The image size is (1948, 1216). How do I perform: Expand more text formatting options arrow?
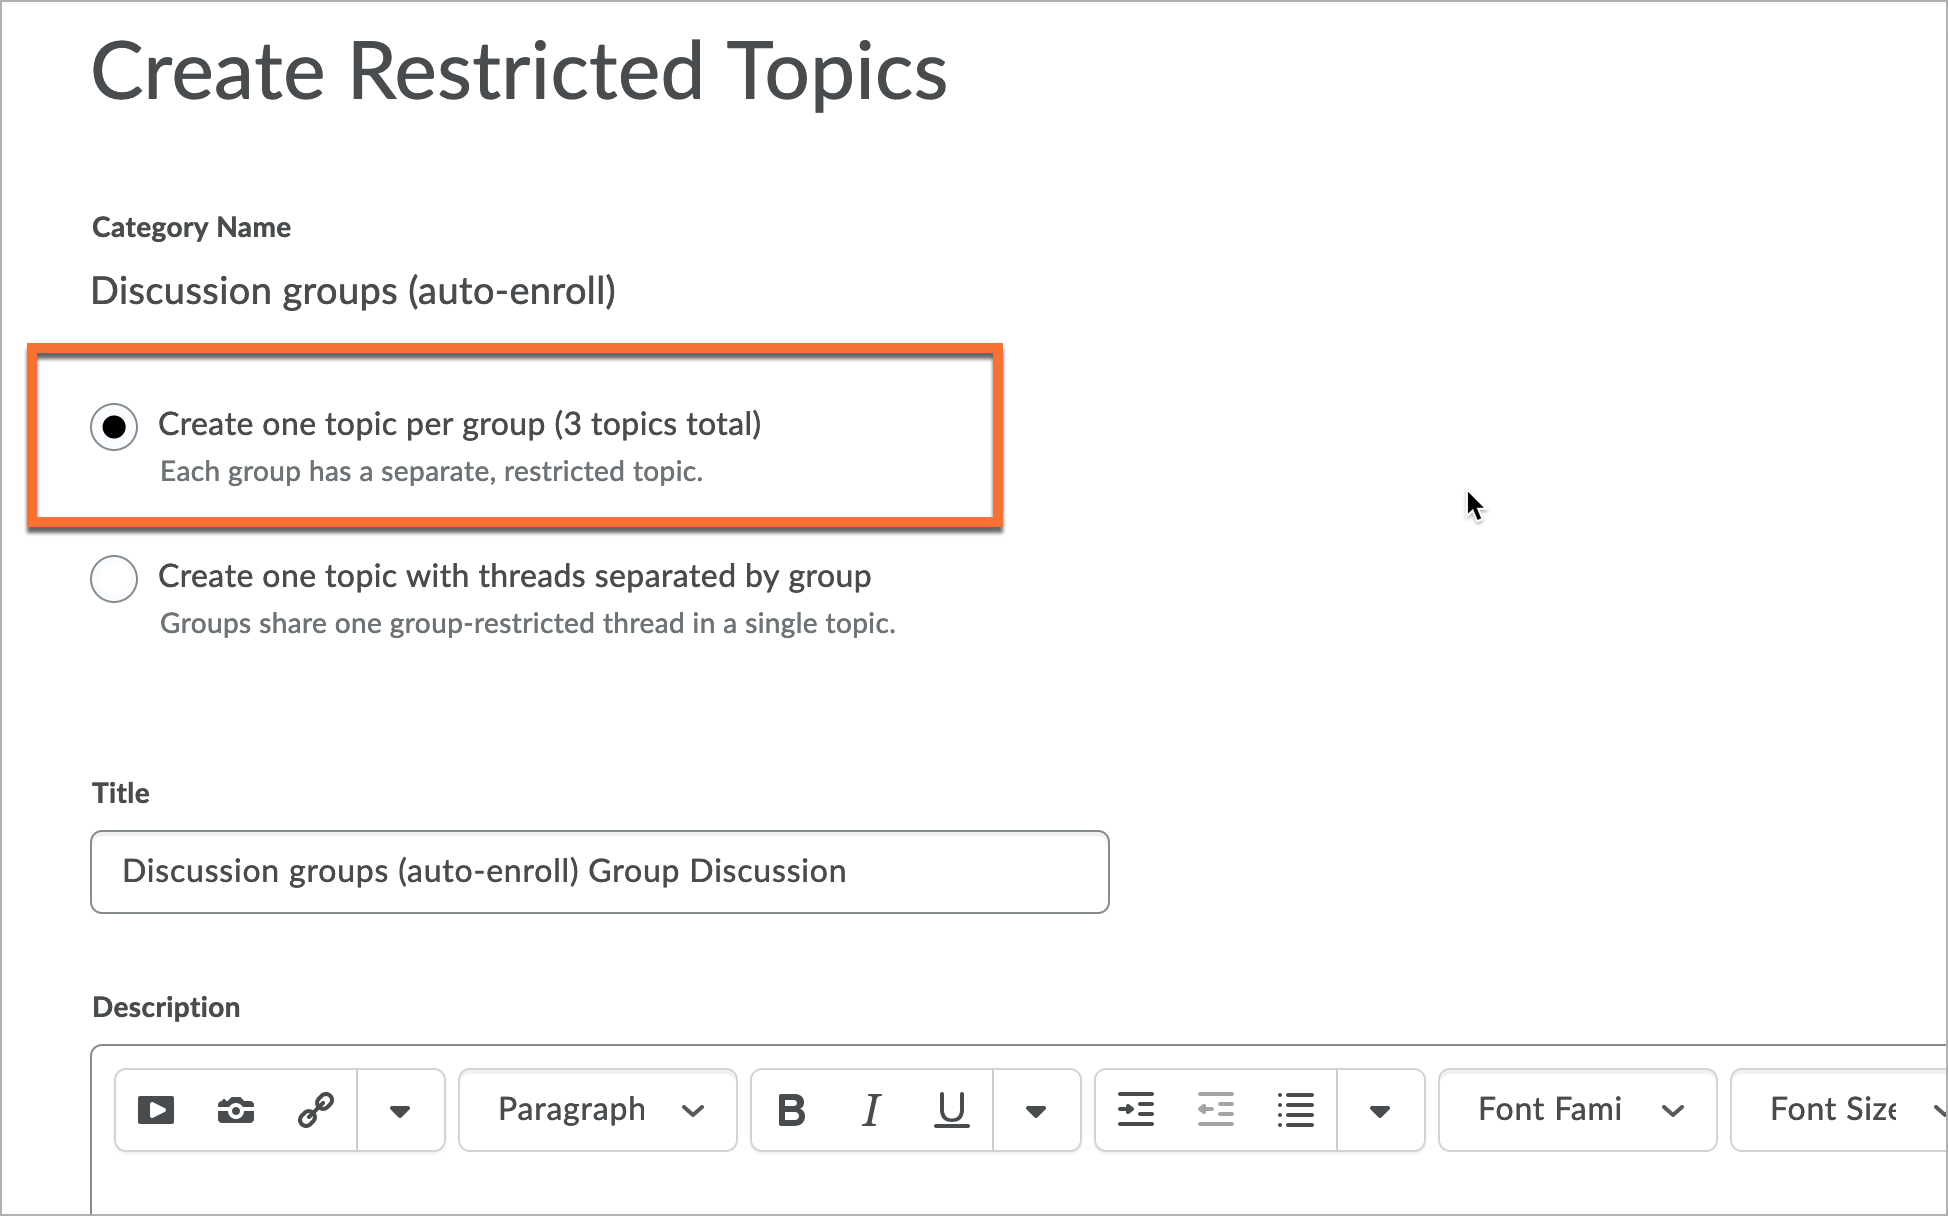coord(1036,1111)
